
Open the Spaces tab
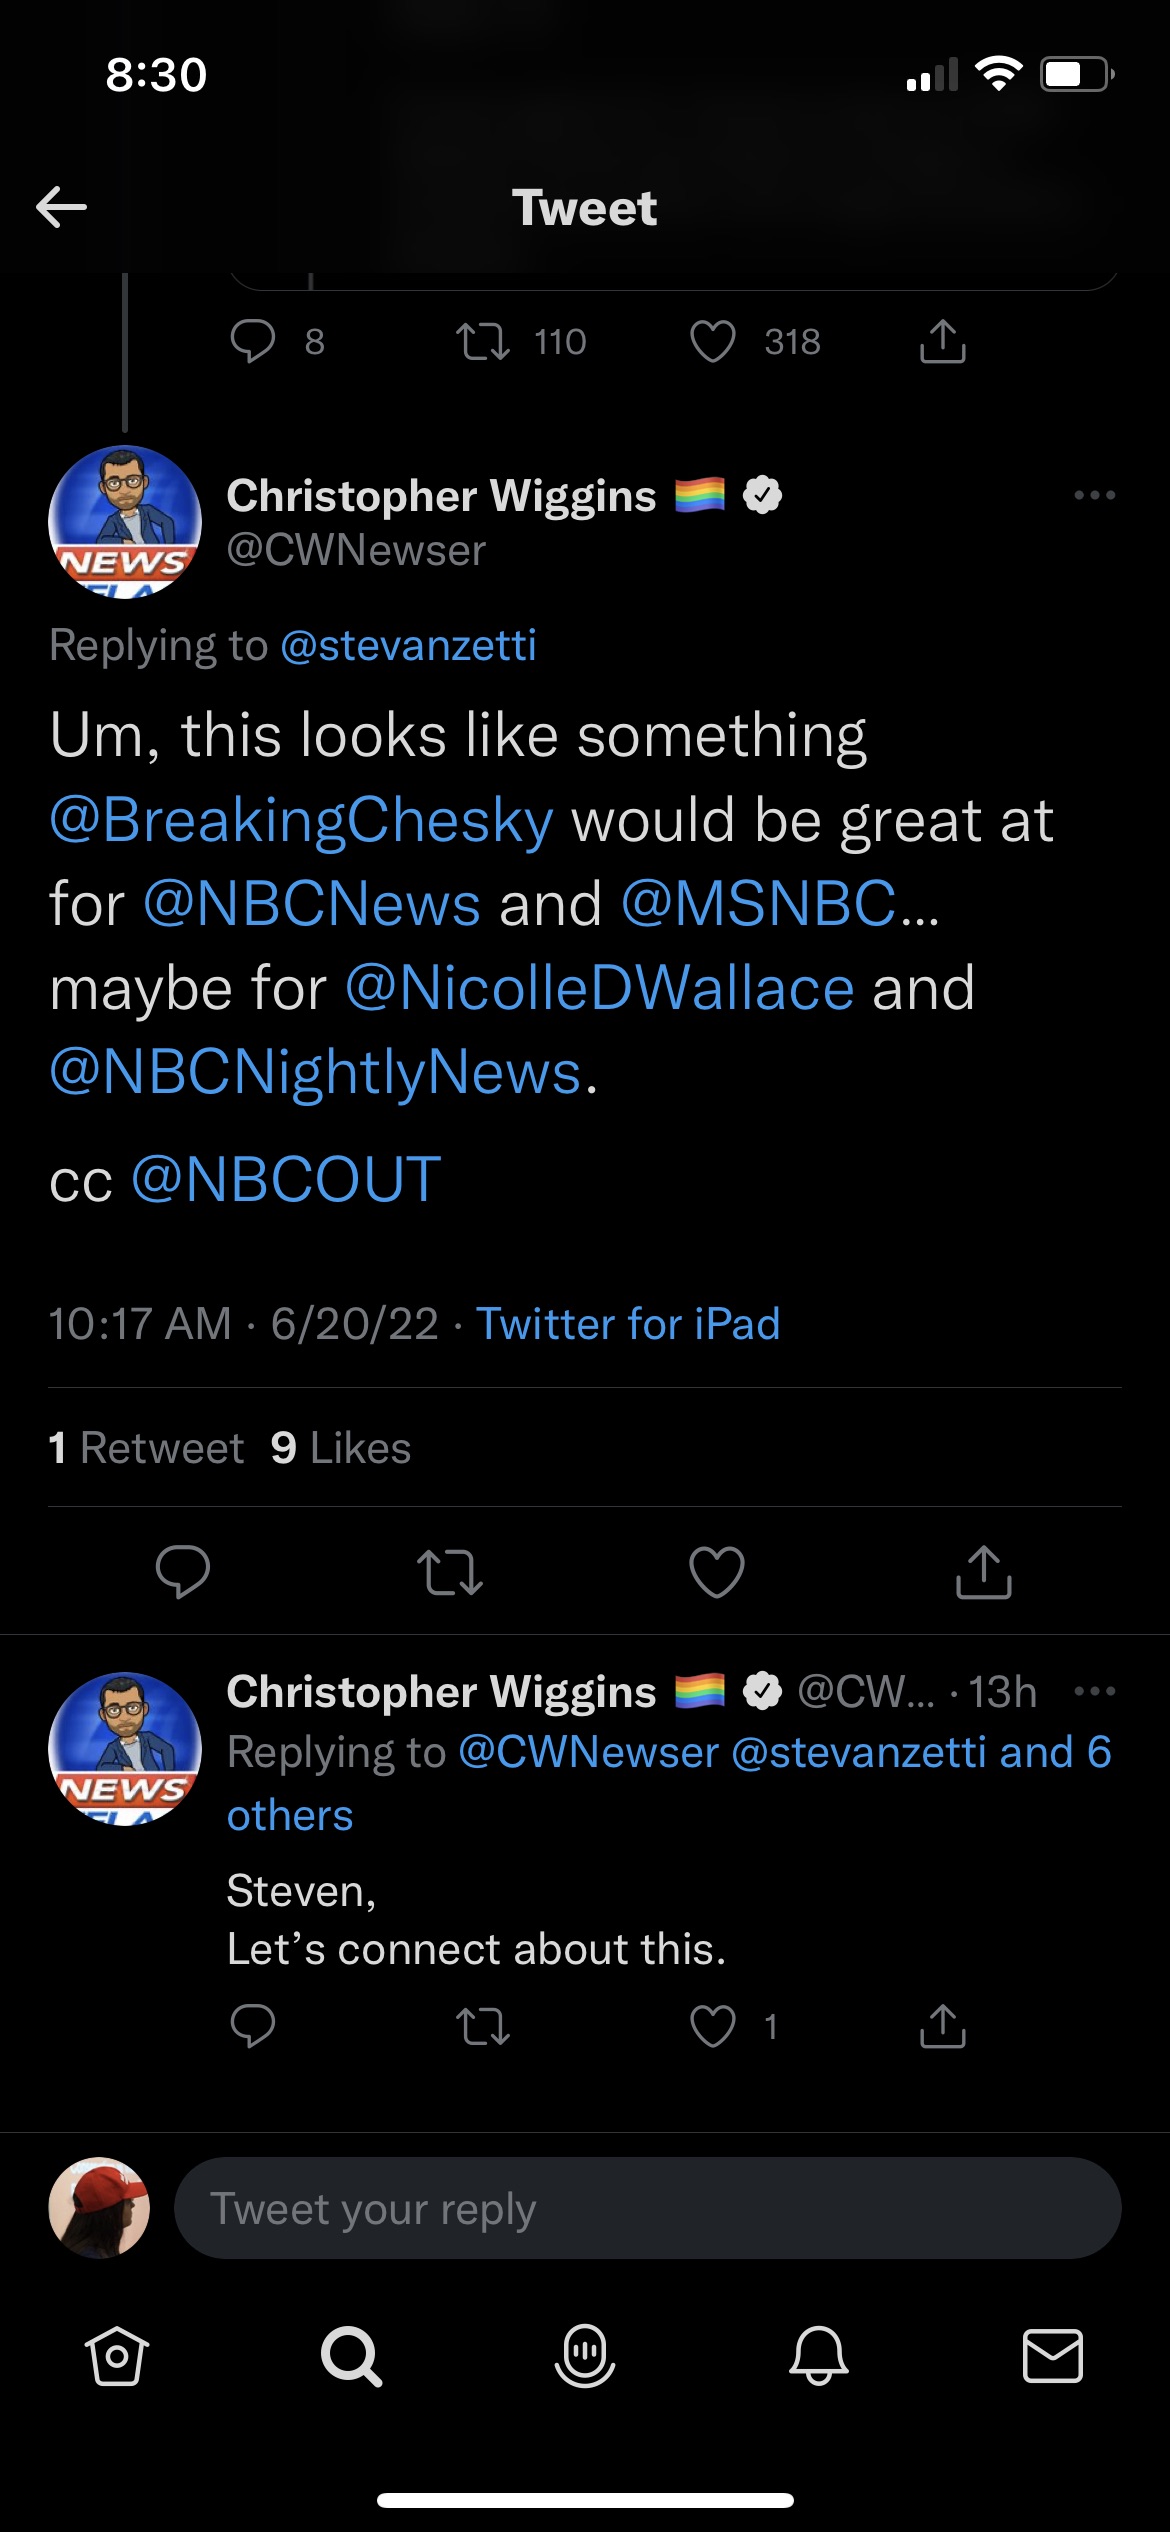[585, 2356]
